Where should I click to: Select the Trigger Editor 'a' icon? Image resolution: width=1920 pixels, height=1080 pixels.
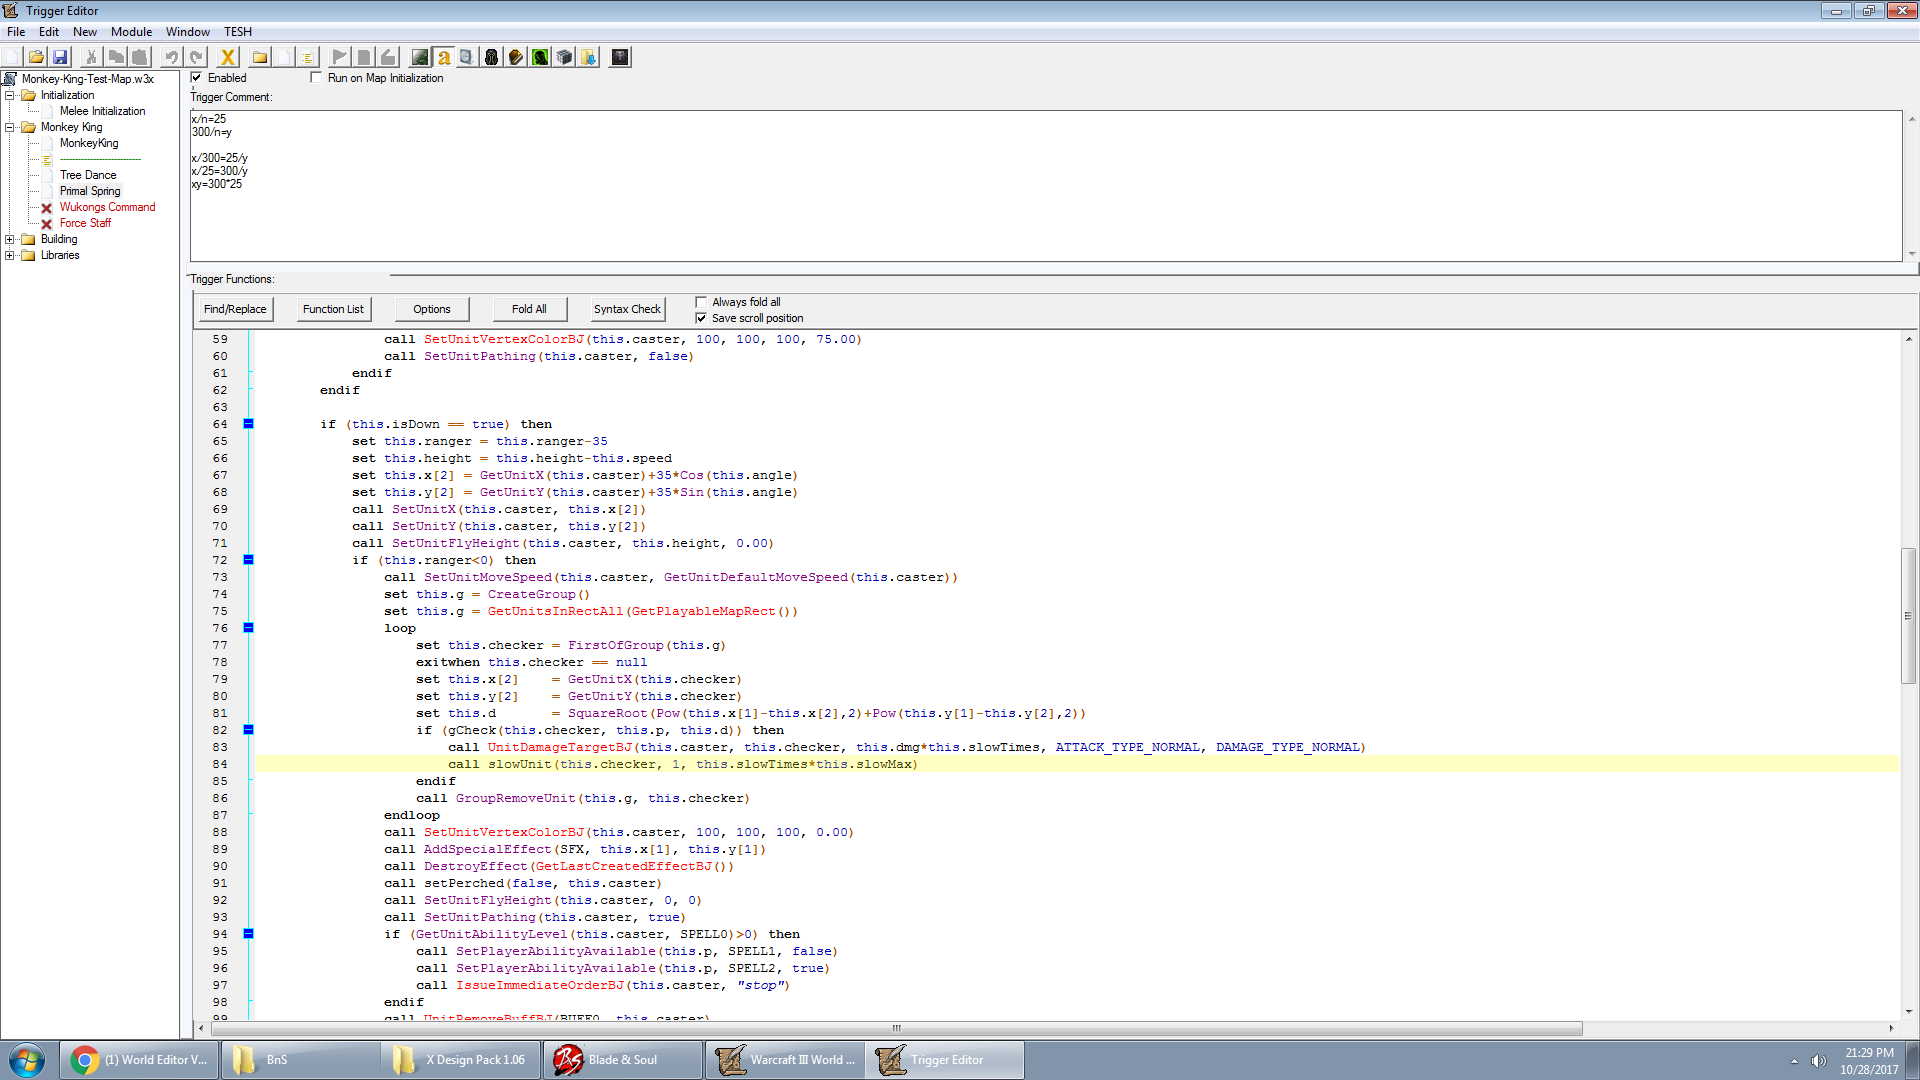click(444, 57)
